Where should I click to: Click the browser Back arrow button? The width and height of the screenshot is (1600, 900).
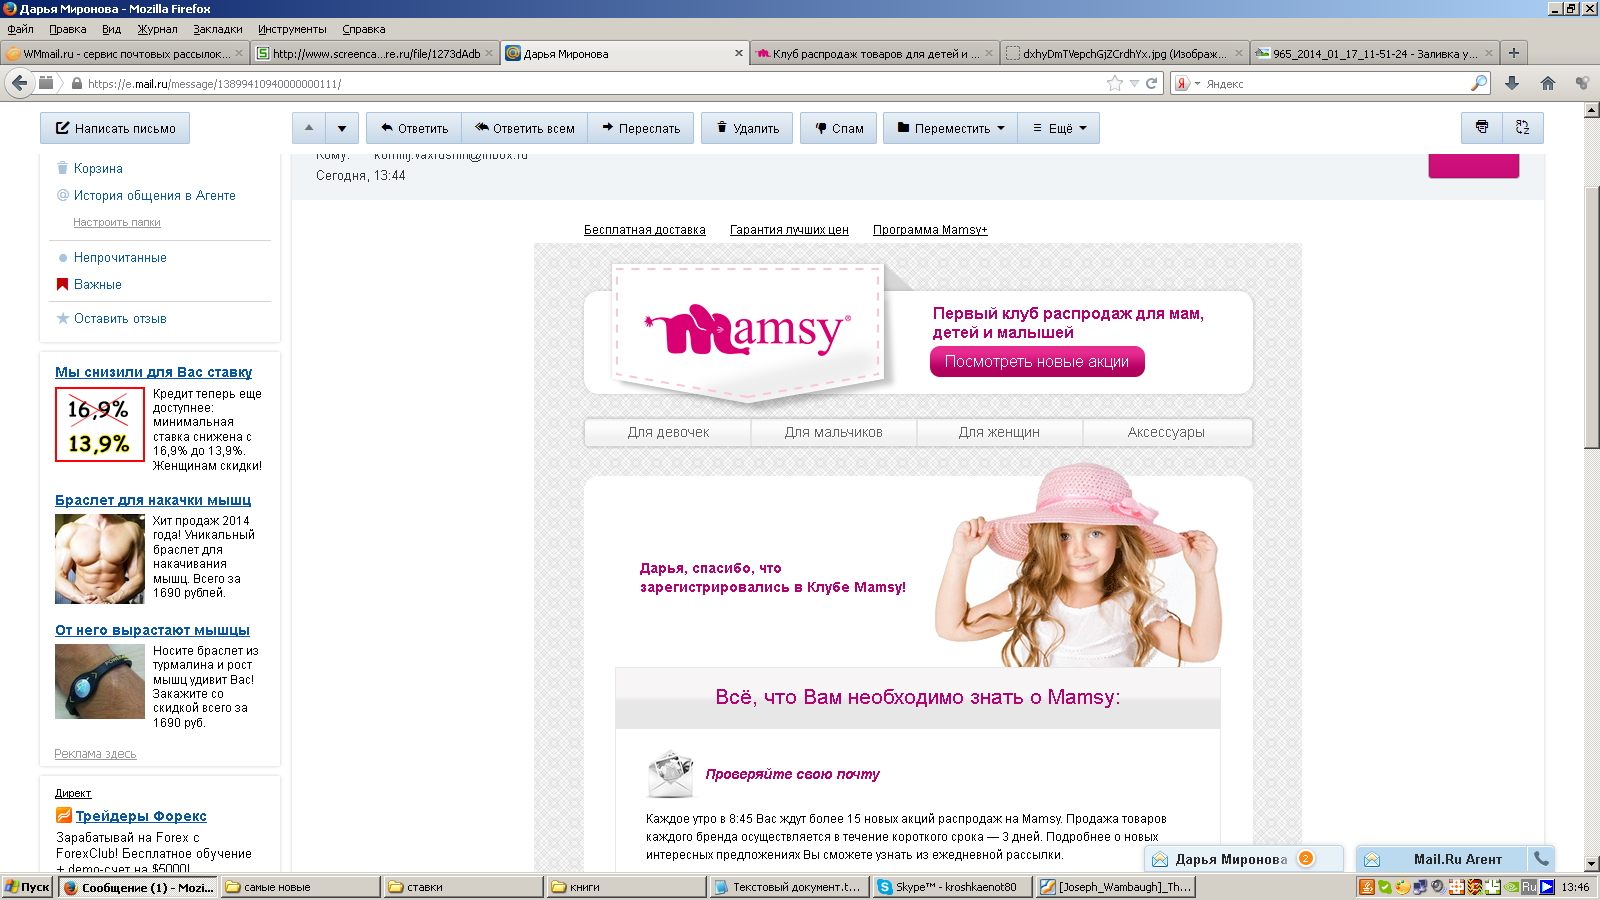(19, 83)
